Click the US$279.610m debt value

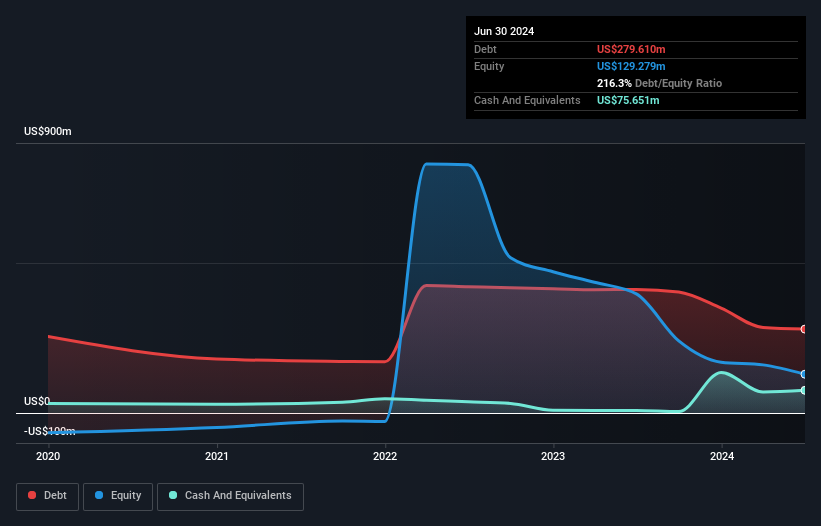(631, 49)
